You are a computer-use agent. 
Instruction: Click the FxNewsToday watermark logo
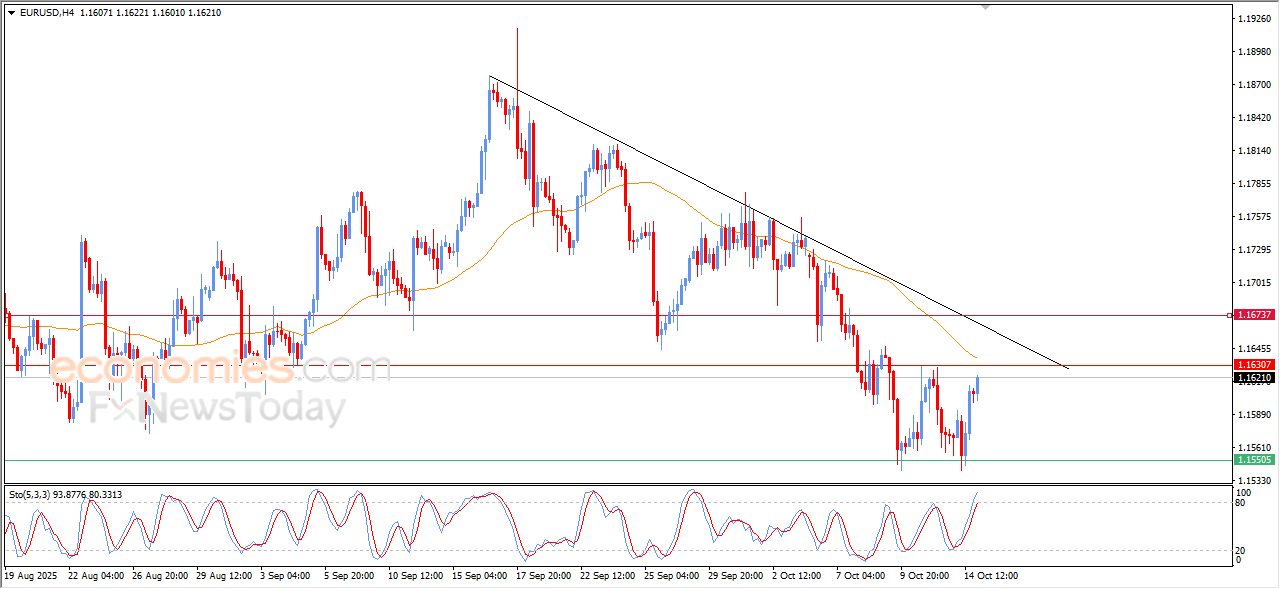click(x=217, y=409)
